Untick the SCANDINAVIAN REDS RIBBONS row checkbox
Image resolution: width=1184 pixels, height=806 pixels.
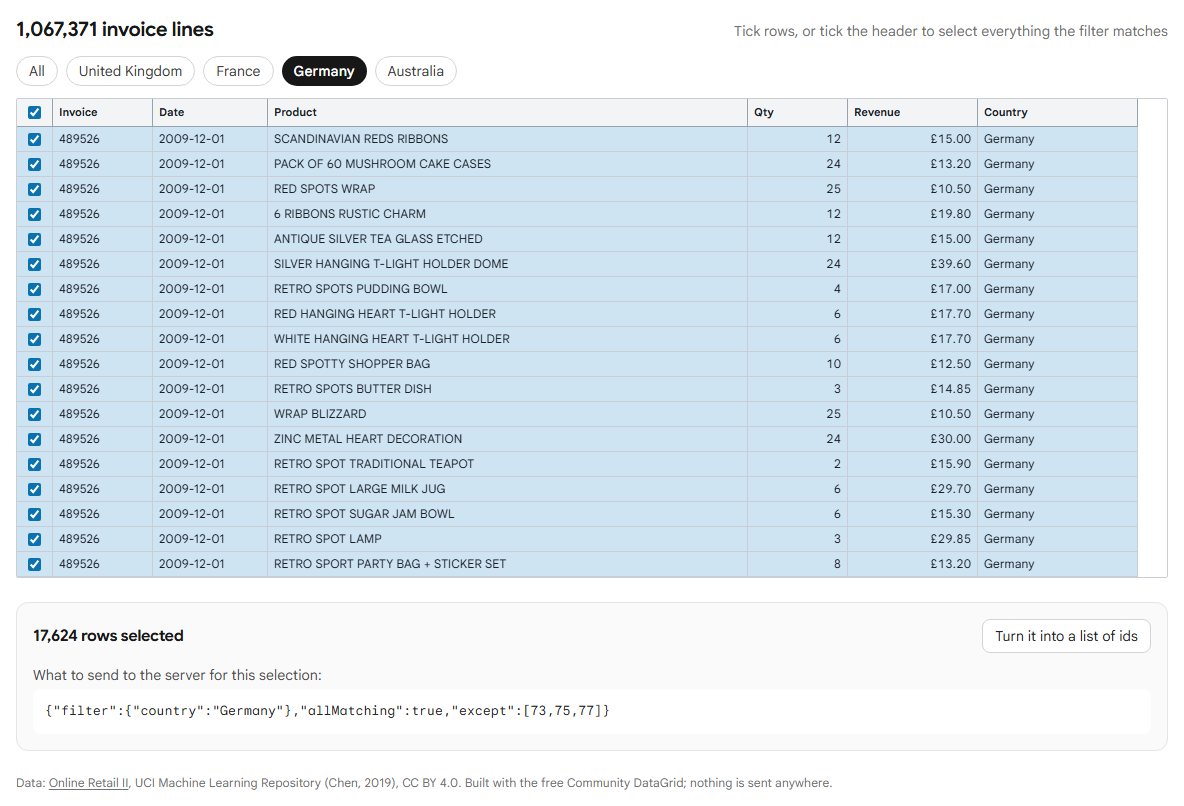(x=34, y=139)
